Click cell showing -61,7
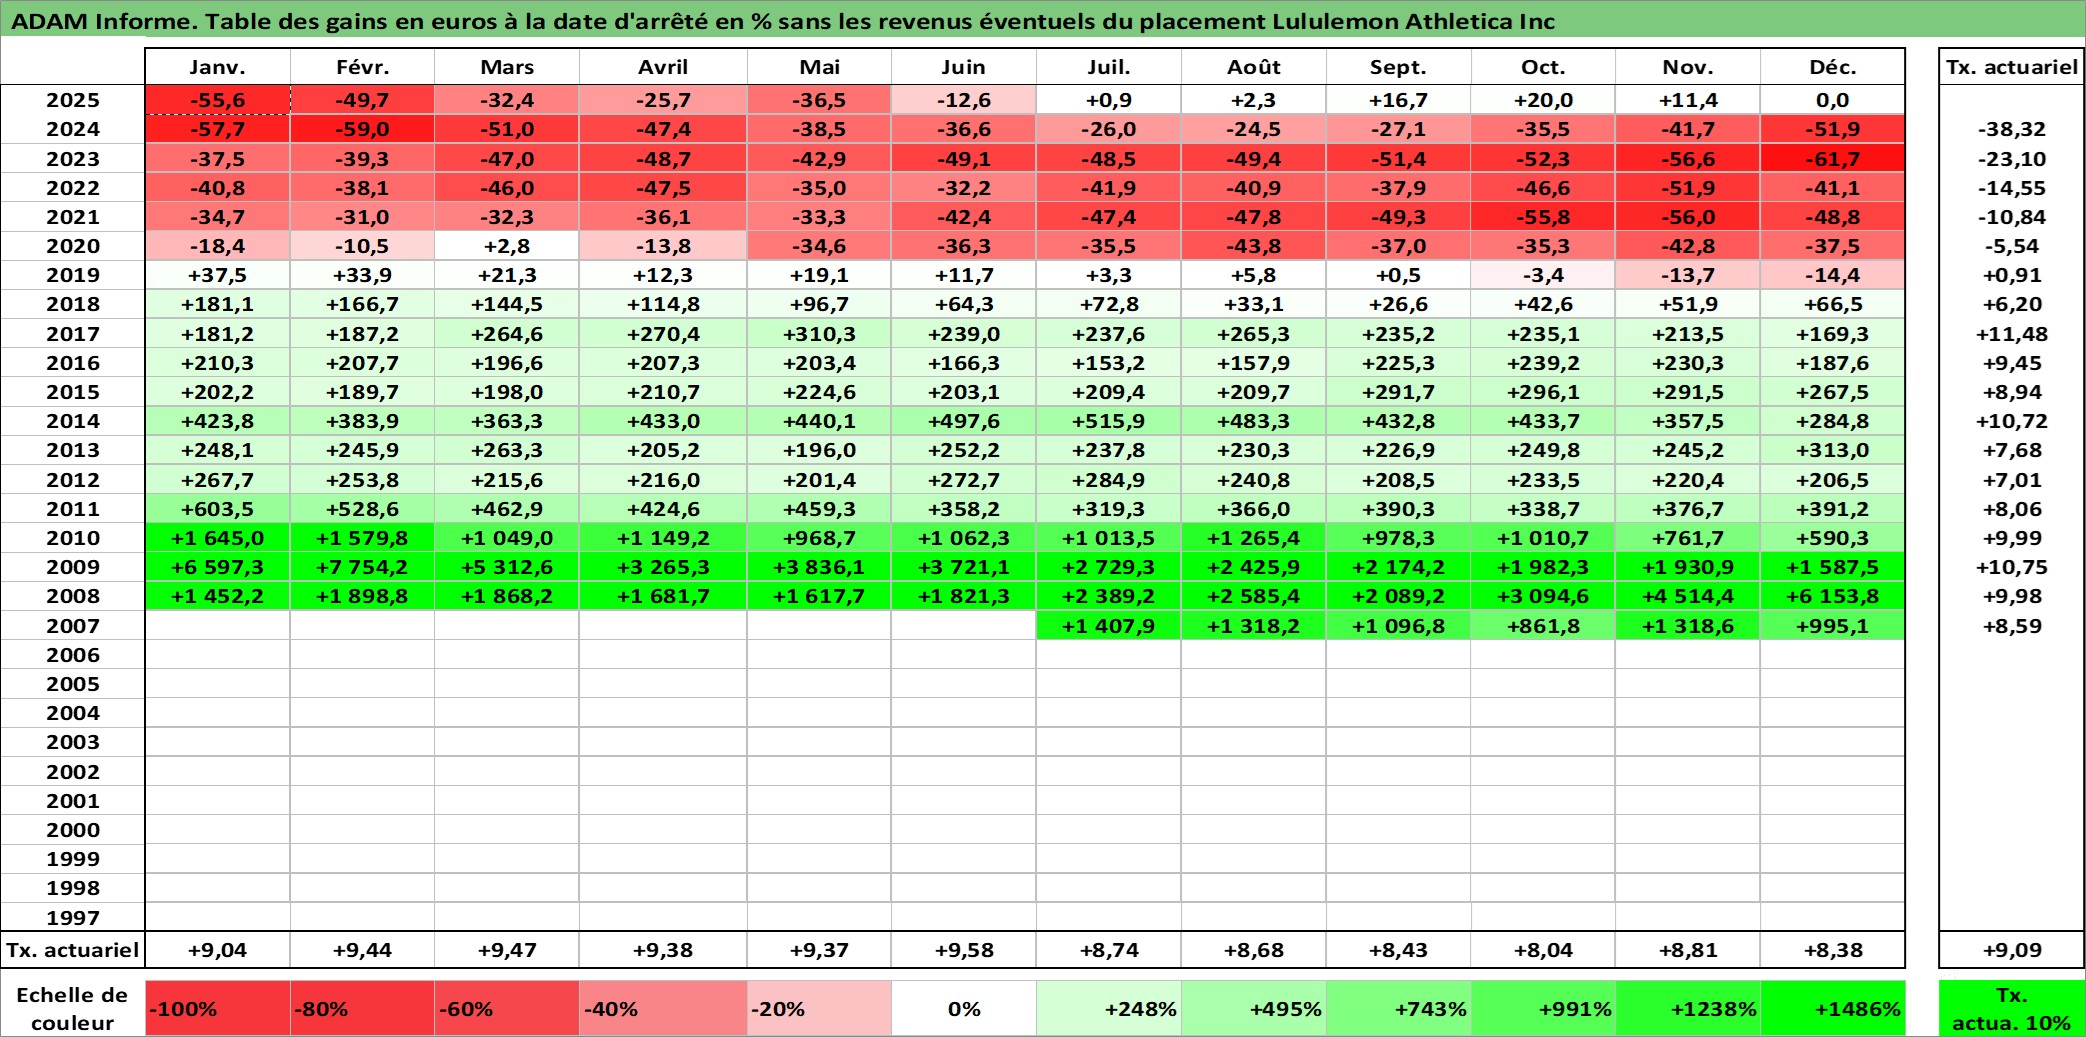2086x1037 pixels. (x=1833, y=159)
